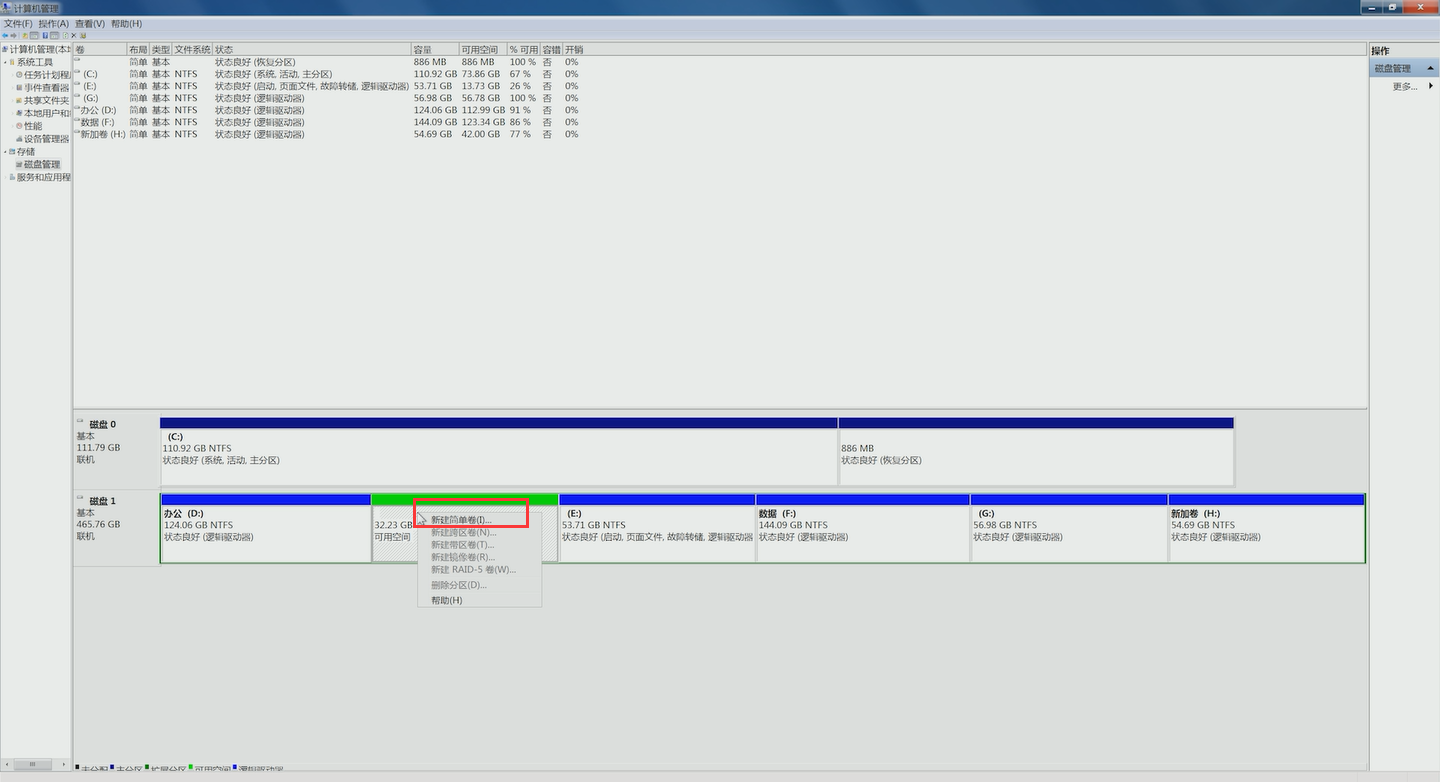Click the last toolbar icon after the X
1440x782 pixels.
coord(83,35)
